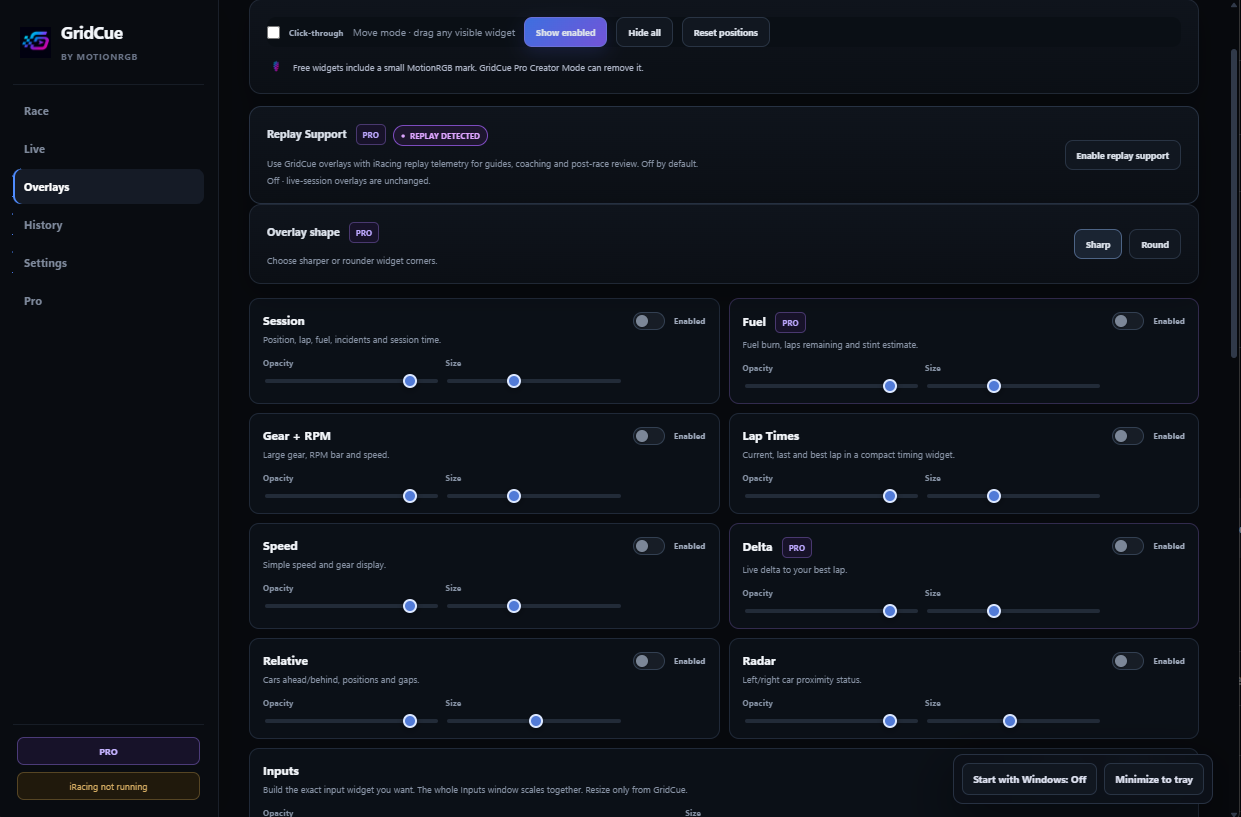Image resolution: width=1241 pixels, height=817 pixels.
Task: Open History from the sidebar
Action: (x=108, y=225)
